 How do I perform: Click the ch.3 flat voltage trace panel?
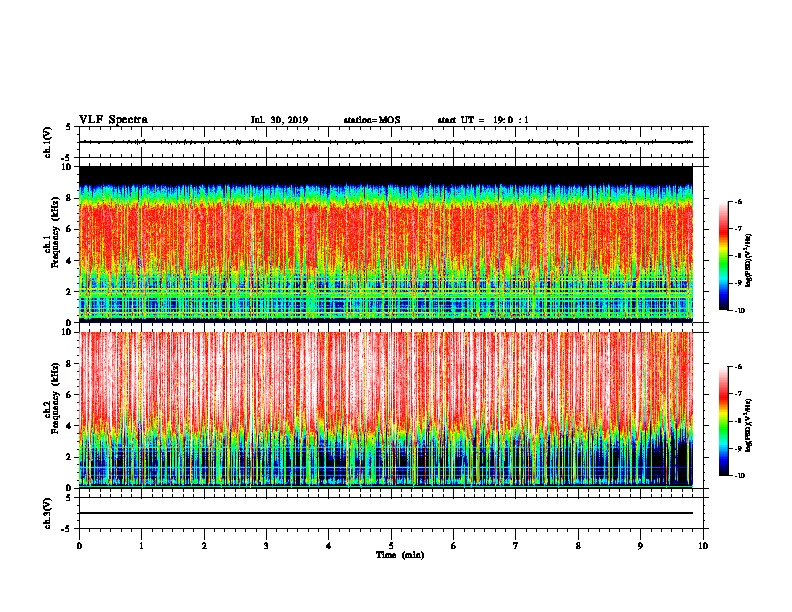pos(391,513)
